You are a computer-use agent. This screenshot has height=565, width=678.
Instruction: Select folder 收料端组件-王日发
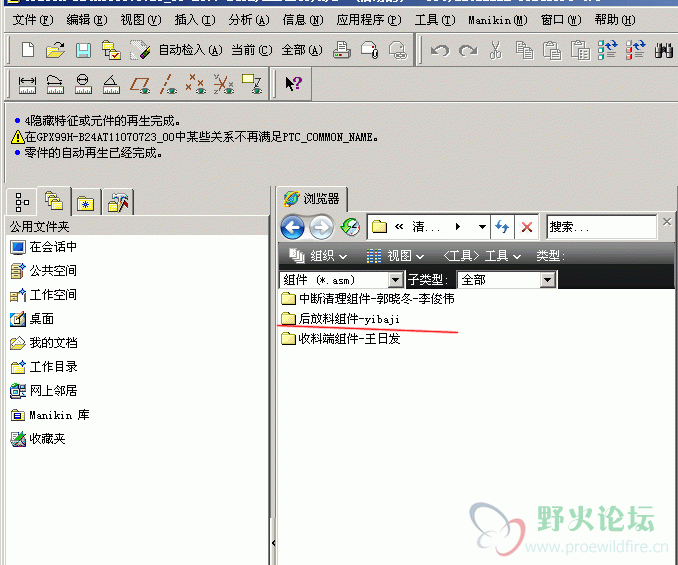pos(341,338)
